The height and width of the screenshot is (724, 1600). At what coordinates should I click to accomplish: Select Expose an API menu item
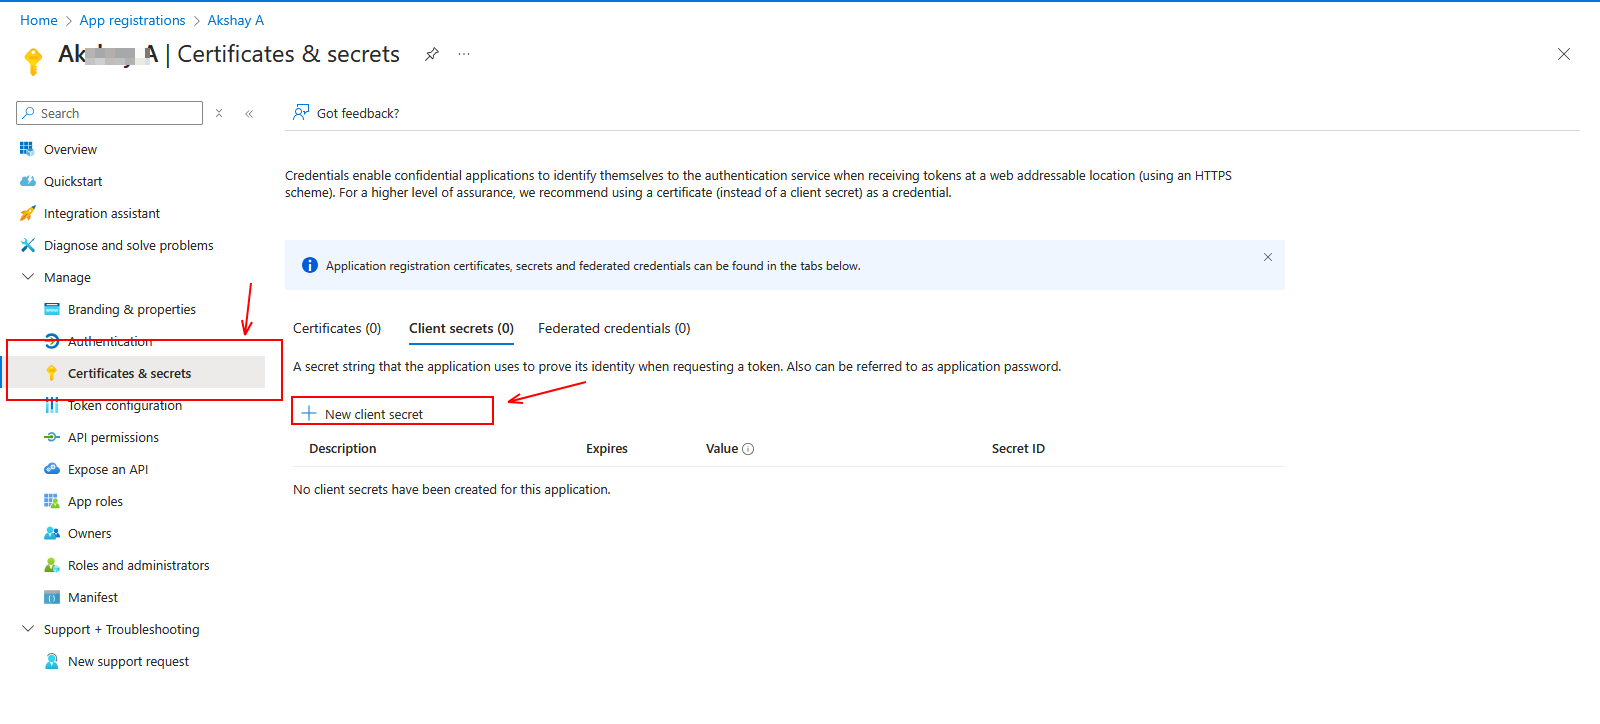[108, 469]
